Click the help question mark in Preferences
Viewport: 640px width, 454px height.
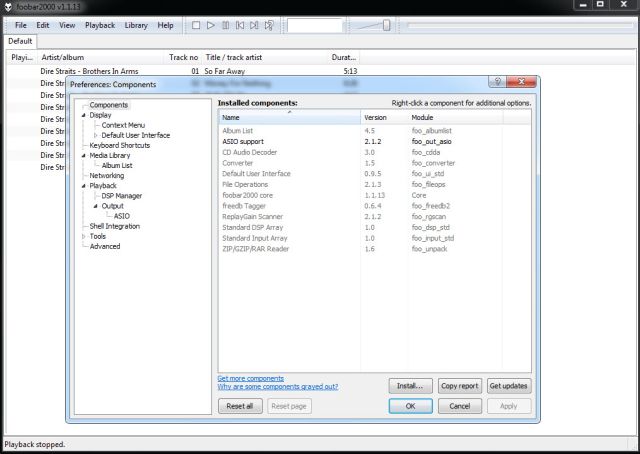point(497,81)
